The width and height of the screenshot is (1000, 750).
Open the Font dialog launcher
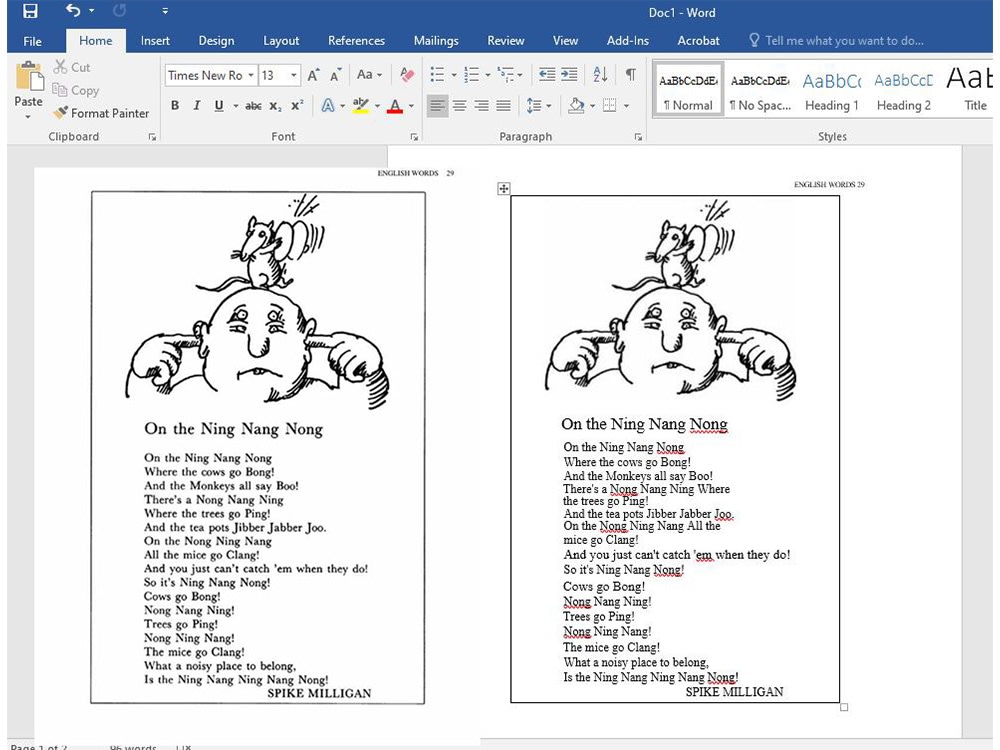414,136
